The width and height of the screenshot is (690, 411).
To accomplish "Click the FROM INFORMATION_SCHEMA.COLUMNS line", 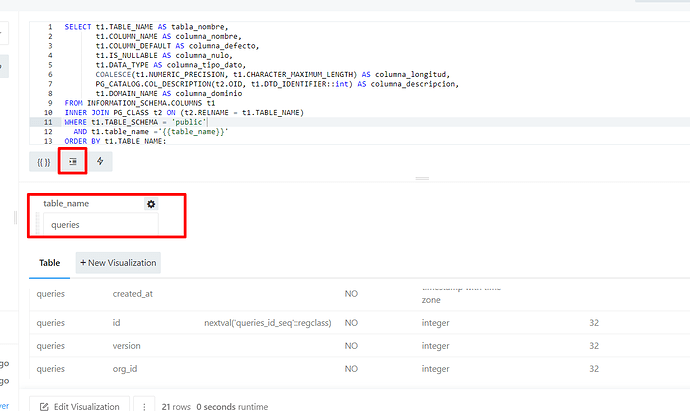I will 139,103.
